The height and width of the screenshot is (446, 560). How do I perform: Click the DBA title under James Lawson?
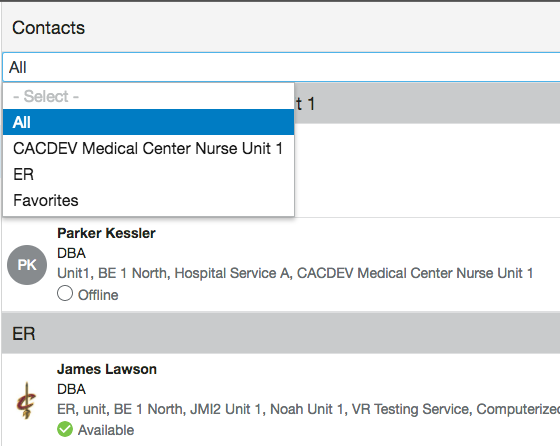pyautogui.click(x=71, y=389)
